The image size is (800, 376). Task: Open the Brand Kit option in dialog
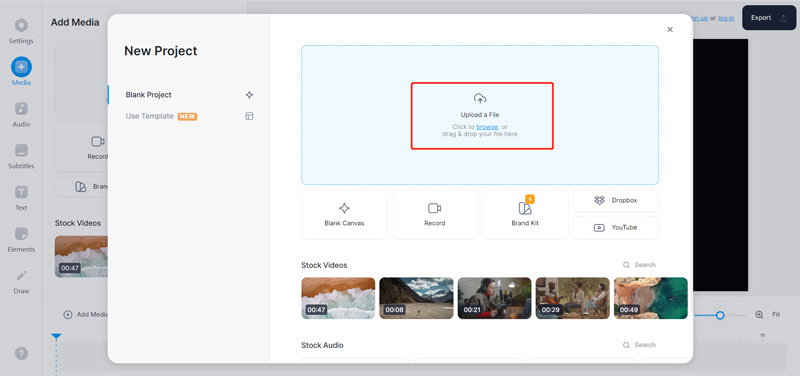pos(525,214)
